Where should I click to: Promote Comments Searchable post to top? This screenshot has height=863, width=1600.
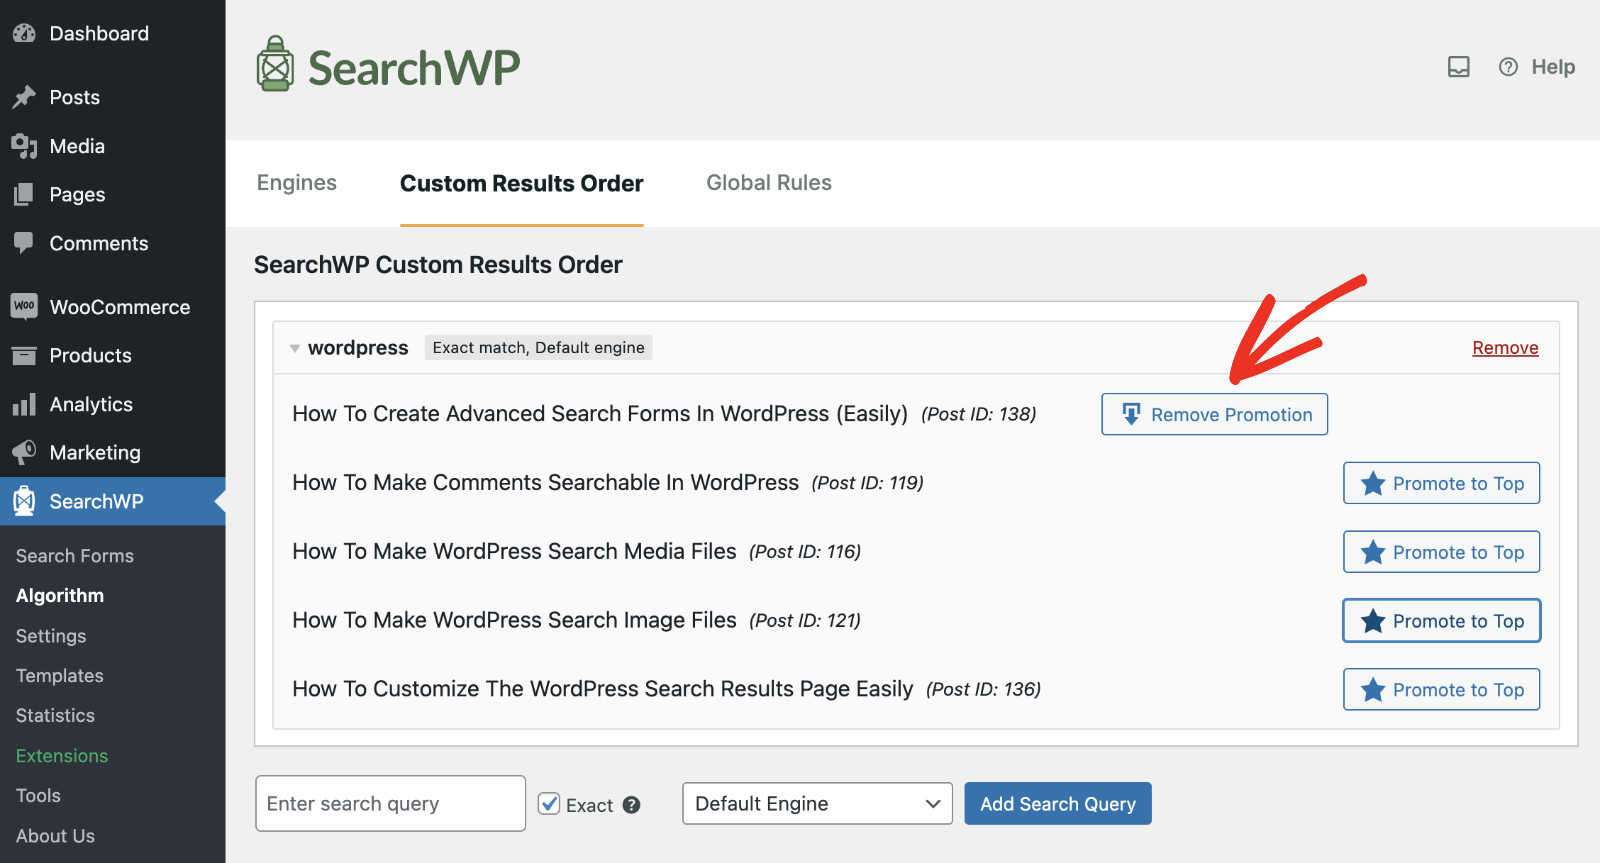1441,483
